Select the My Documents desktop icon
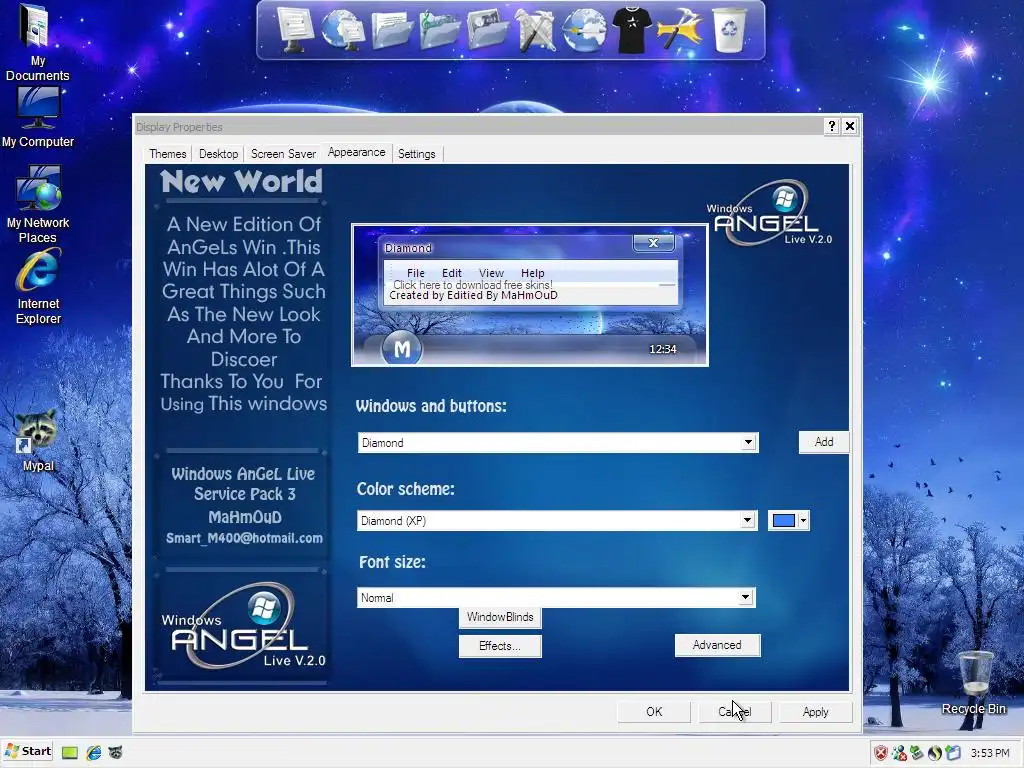The image size is (1024, 768). pyautogui.click(x=37, y=42)
